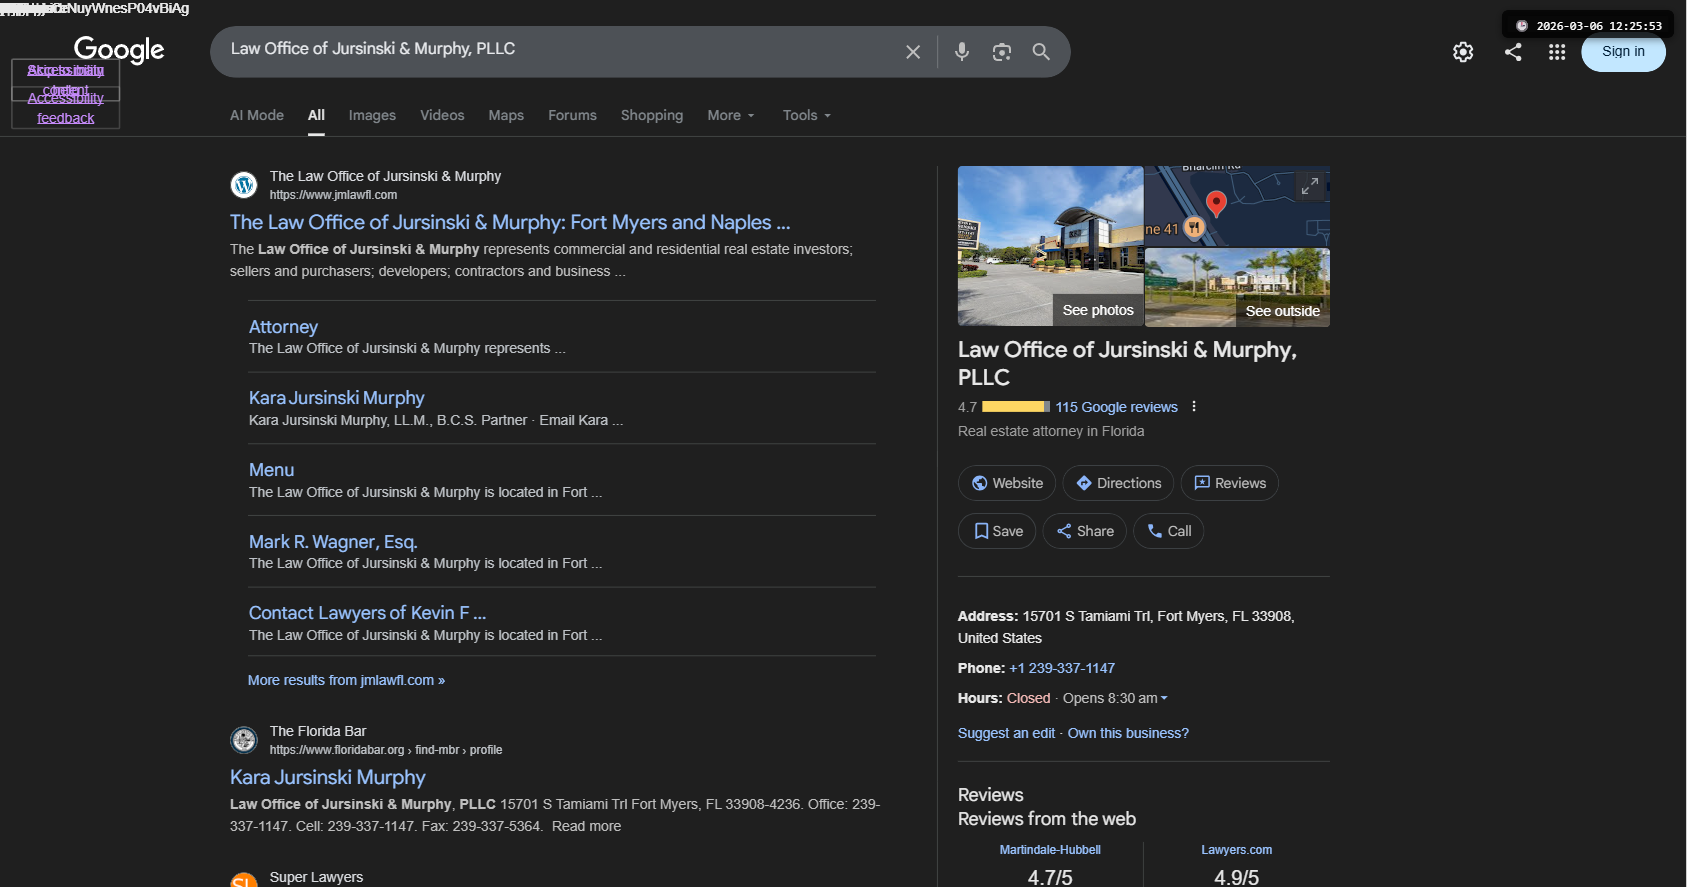1707x887 pixels.
Task: Open the Google apps grid
Action: (x=1557, y=52)
